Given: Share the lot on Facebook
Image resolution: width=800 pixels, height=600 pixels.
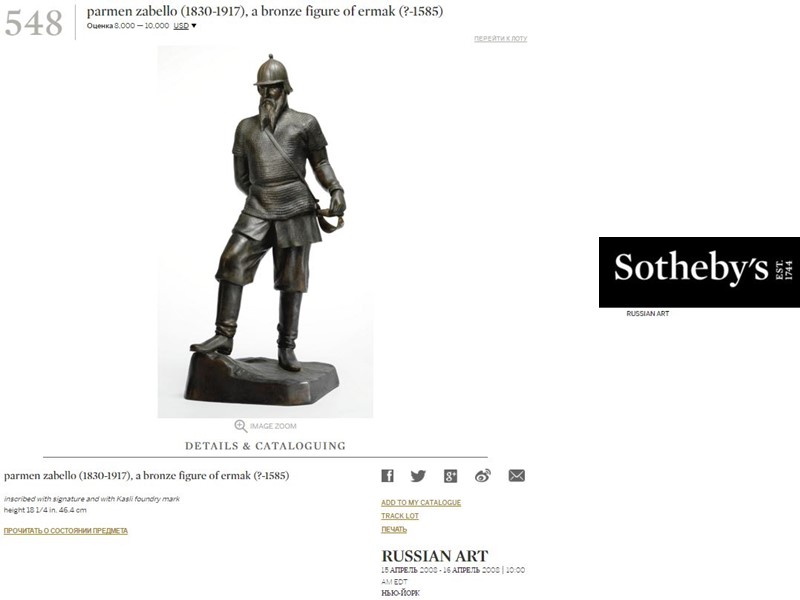Looking at the screenshot, I should [x=387, y=476].
